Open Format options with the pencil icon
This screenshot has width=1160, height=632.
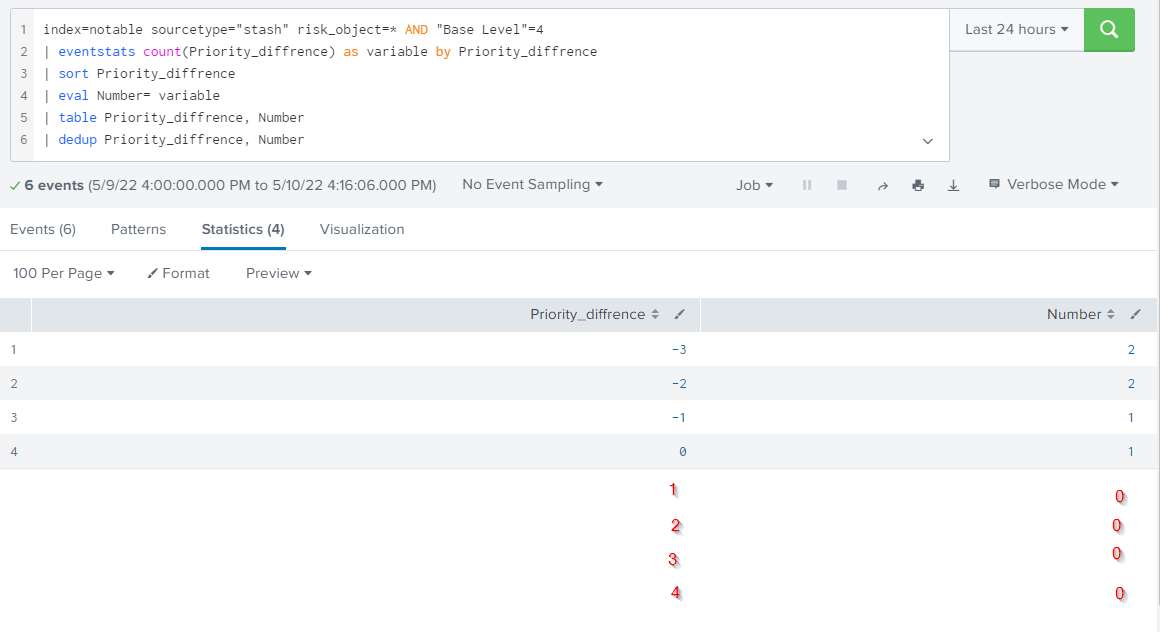[x=178, y=272]
